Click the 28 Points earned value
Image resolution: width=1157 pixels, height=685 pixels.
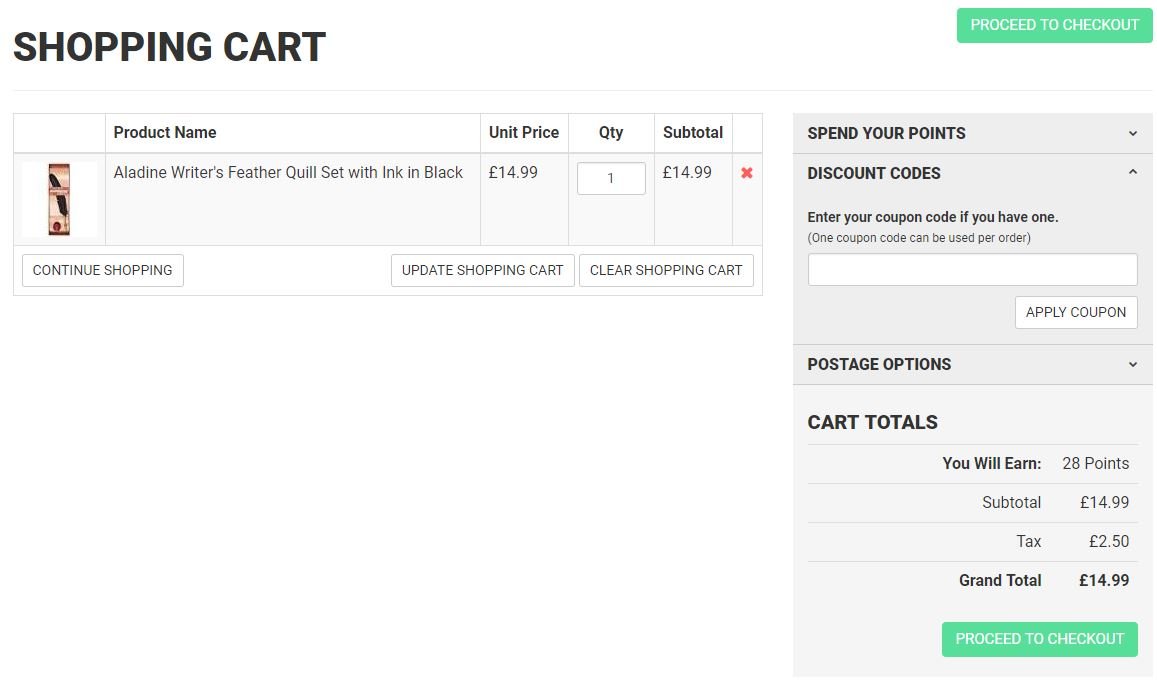(1095, 463)
